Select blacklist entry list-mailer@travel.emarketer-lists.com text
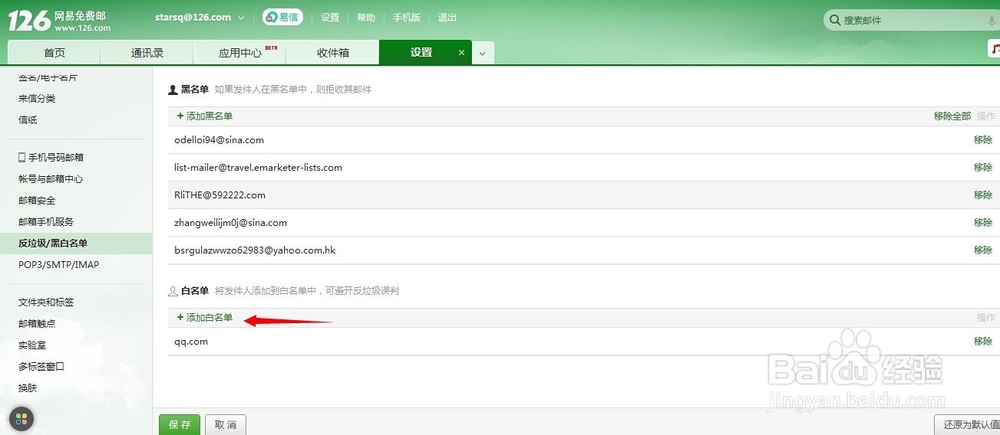The image size is (1000, 435). tap(258, 168)
